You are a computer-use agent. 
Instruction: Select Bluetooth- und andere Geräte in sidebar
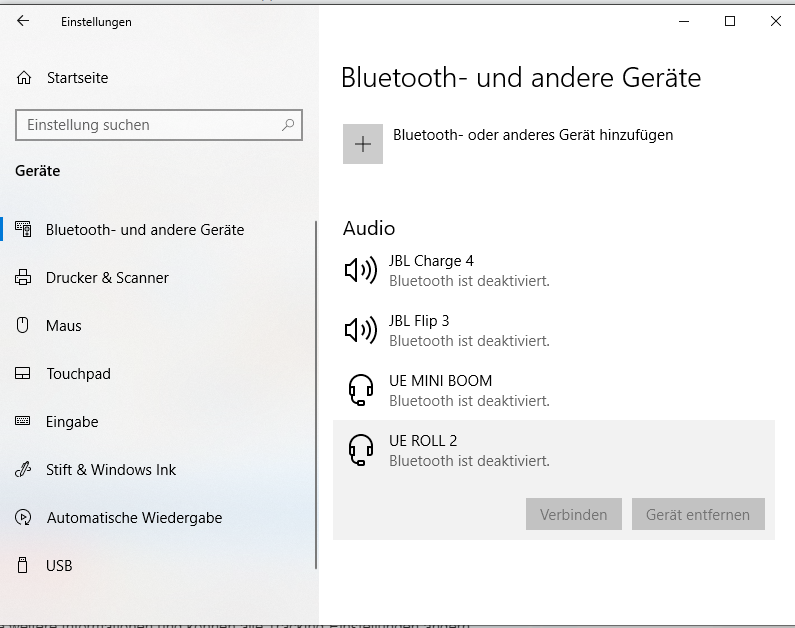coord(145,230)
